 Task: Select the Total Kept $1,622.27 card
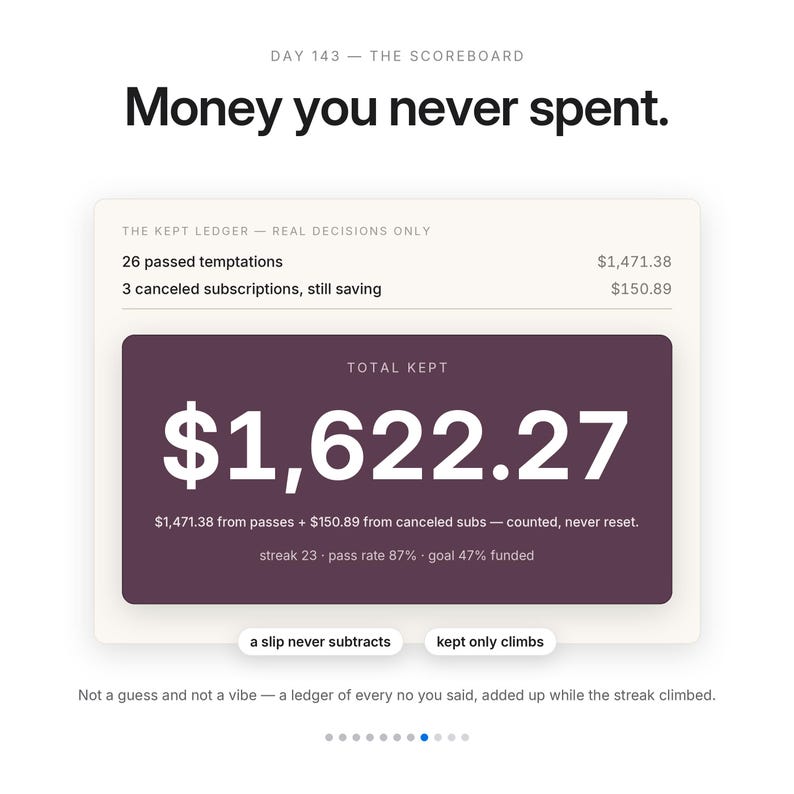click(x=397, y=469)
